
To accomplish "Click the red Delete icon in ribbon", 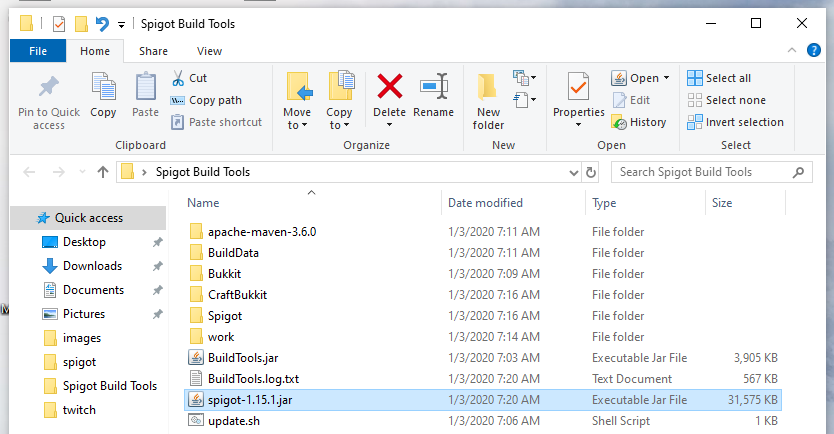I will point(389,87).
